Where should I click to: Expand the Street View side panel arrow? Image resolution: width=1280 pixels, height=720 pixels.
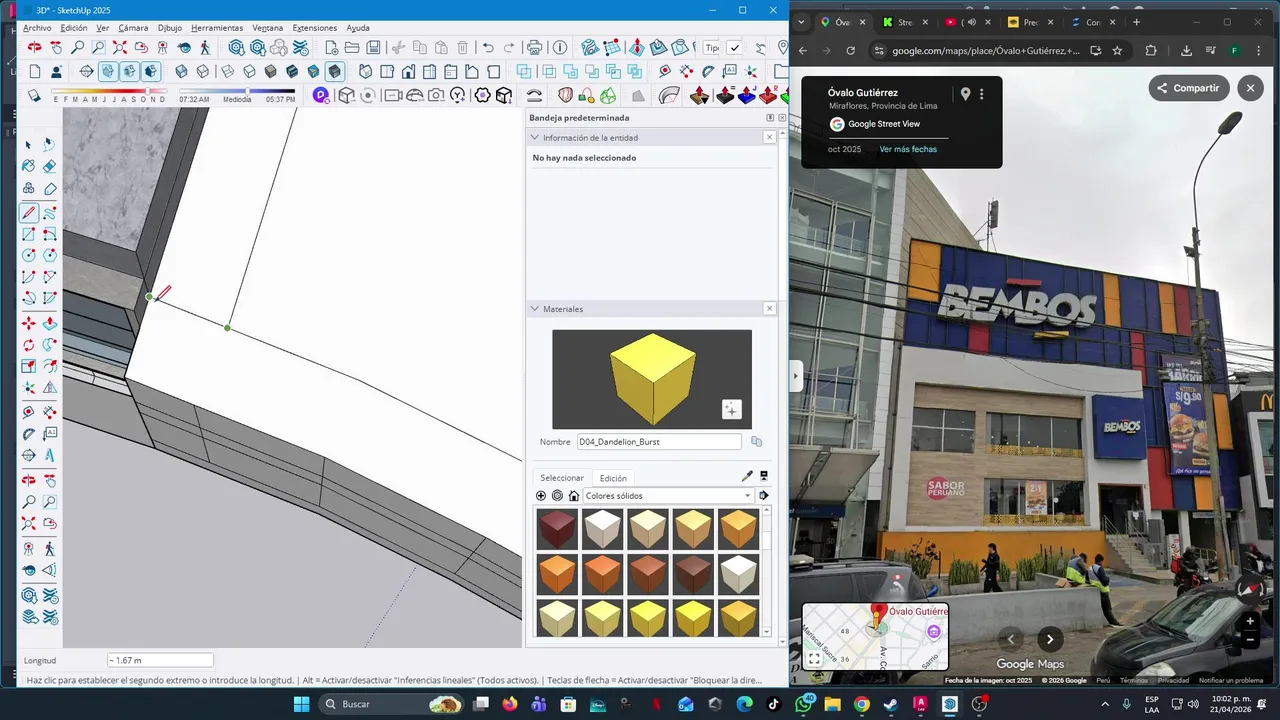[796, 376]
